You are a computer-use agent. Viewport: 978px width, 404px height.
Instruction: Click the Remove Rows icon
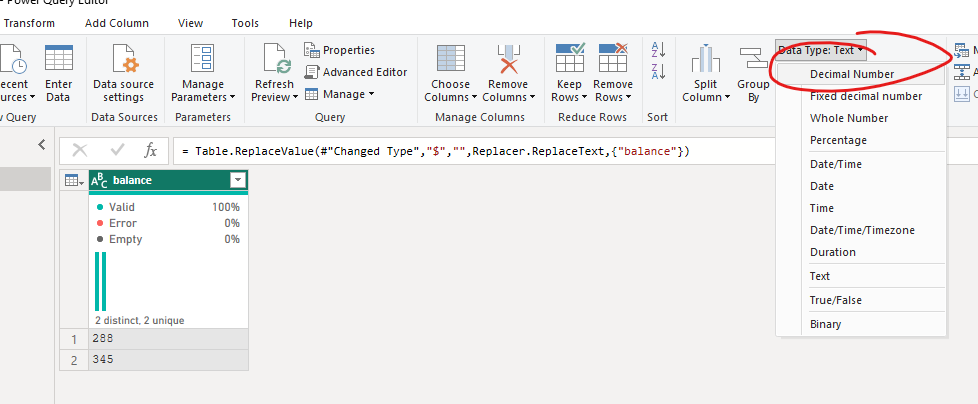point(612,58)
